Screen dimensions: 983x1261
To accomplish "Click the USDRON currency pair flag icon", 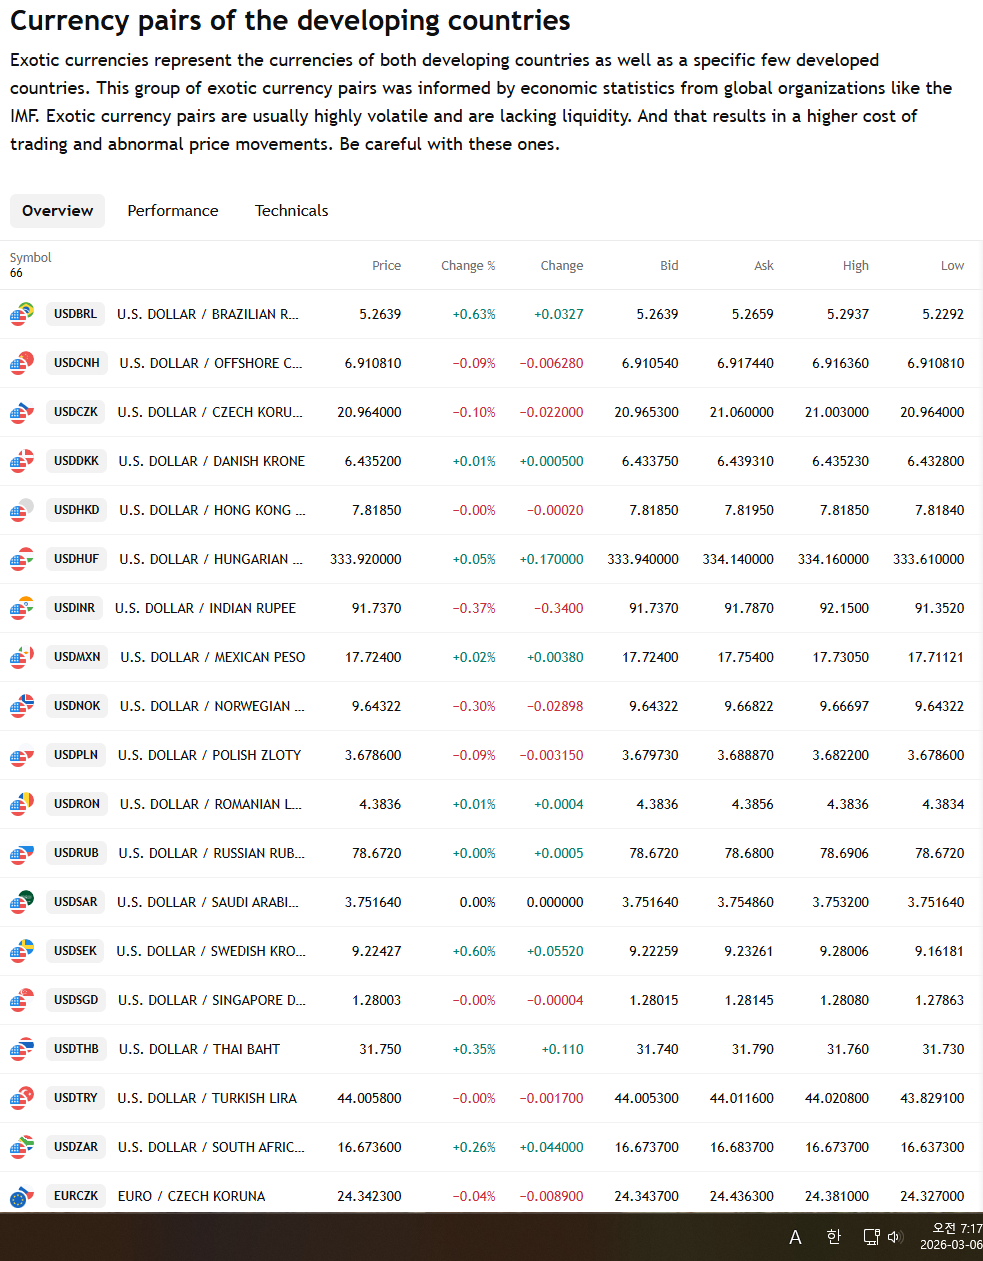I will pos(22,804).
